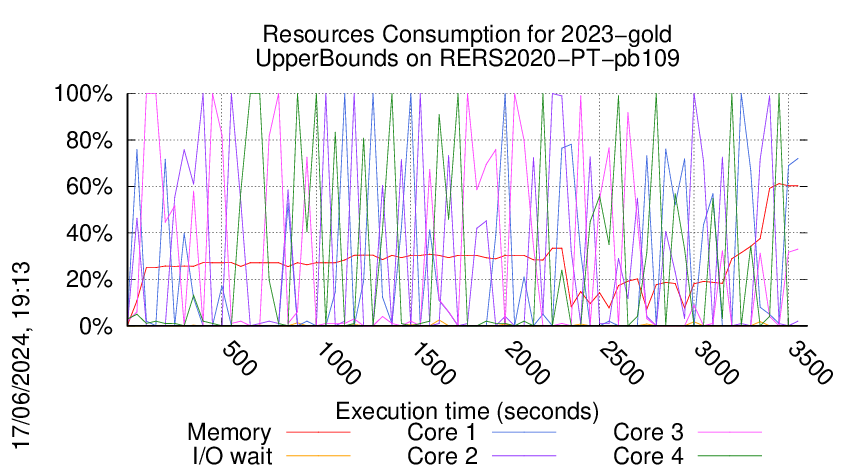Click the 80% y-axis label
This screenshot has width=850, height=475.
click(x=89, y=140)
